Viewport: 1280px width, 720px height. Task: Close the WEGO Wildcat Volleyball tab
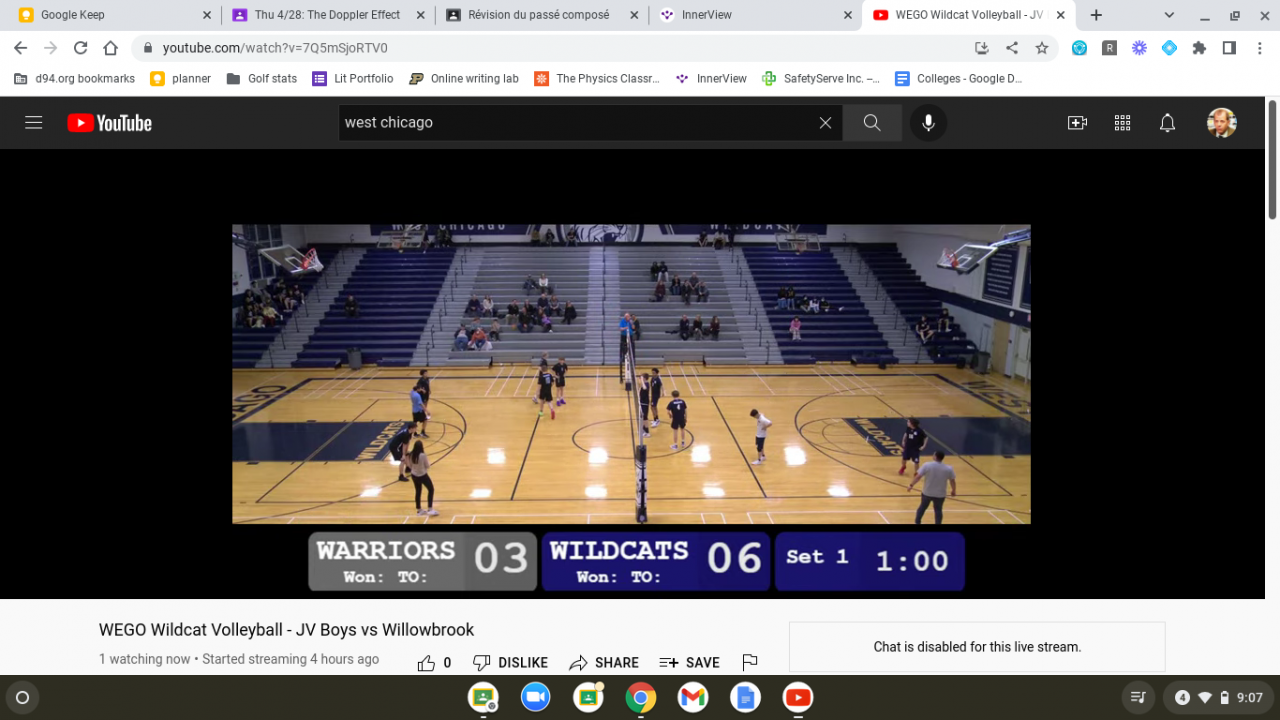click(1060, 15)
